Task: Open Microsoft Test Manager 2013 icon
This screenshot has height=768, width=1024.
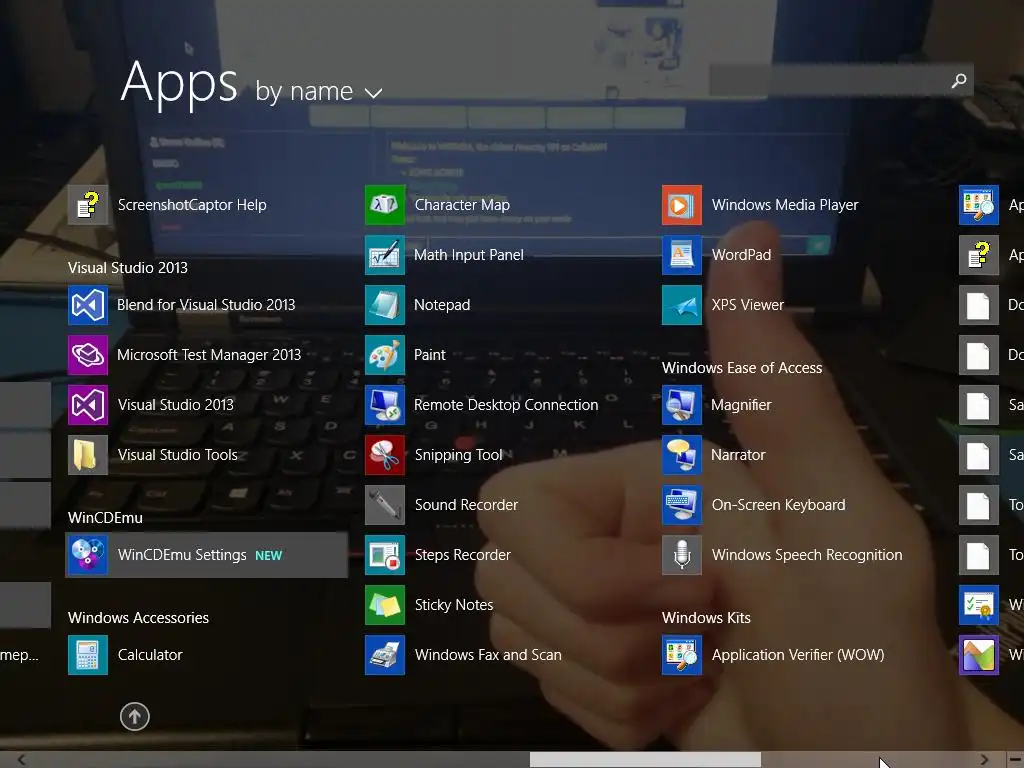Action: pos(88,355)
